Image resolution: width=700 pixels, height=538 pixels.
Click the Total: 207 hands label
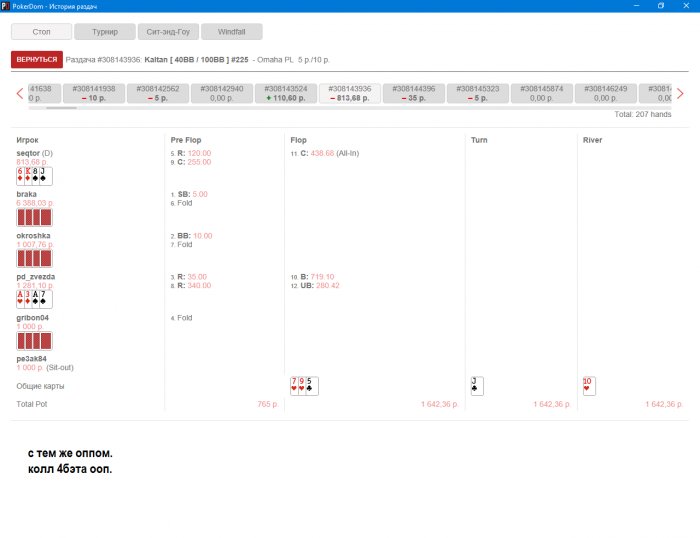pos(643,114)
